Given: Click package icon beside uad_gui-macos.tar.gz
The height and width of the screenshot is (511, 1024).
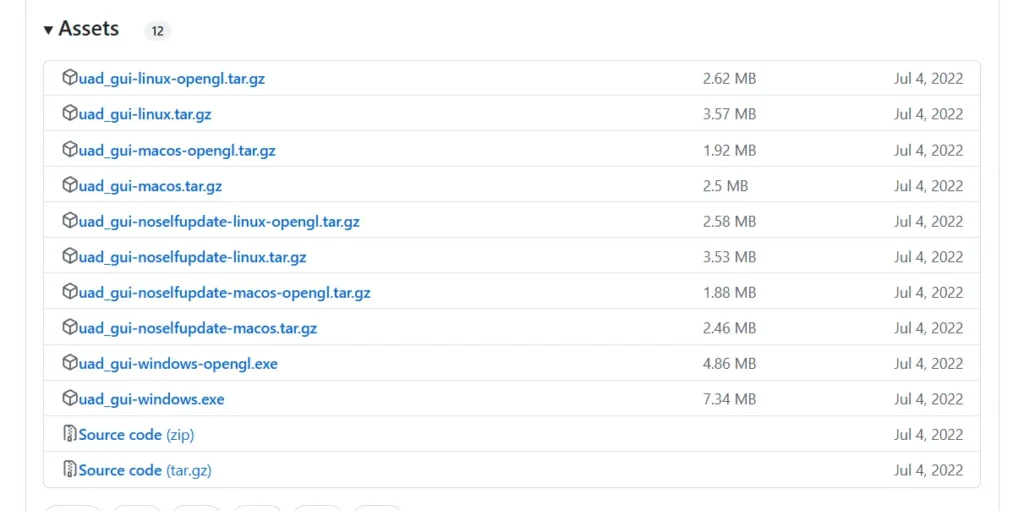Looking at the screenshot, I should click(69, 185).
